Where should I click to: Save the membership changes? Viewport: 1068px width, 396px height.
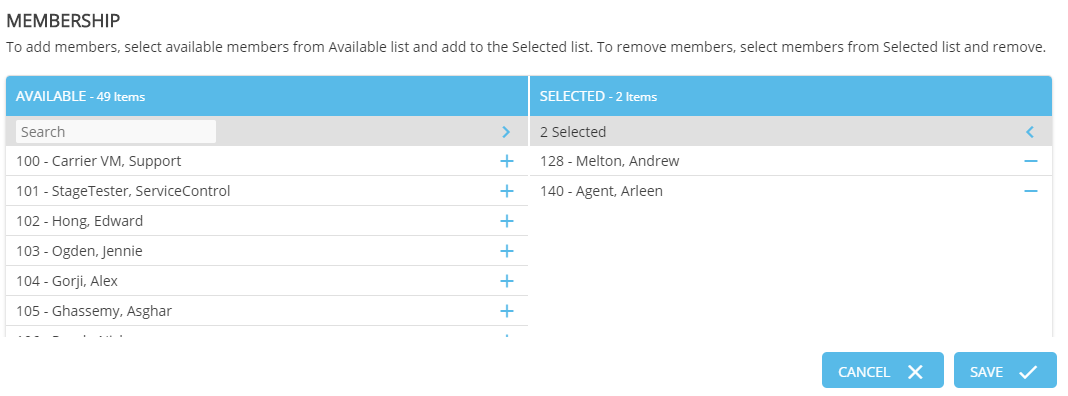pos(1005,370)
